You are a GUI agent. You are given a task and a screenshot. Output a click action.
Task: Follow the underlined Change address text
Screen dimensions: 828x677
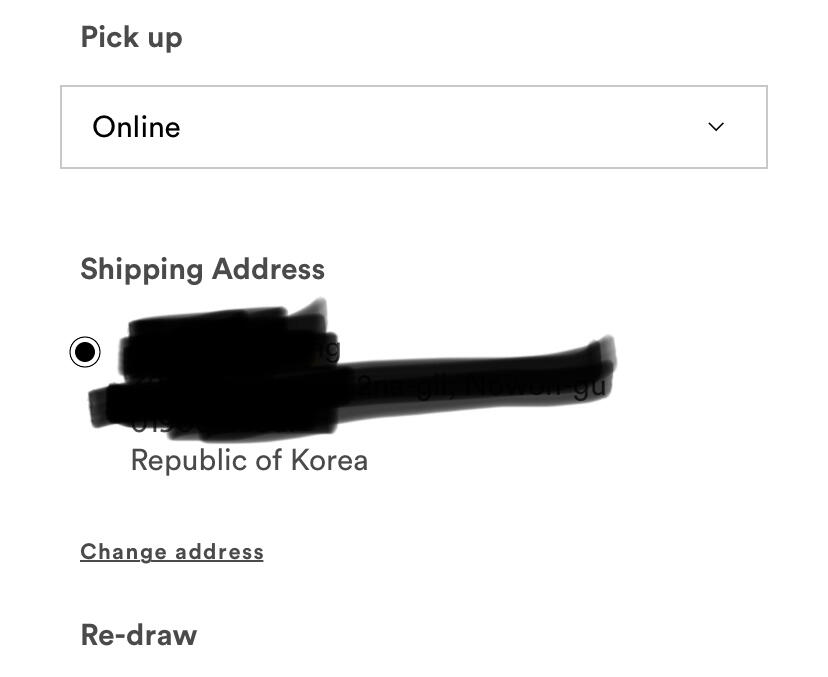[x=172, y=552]
